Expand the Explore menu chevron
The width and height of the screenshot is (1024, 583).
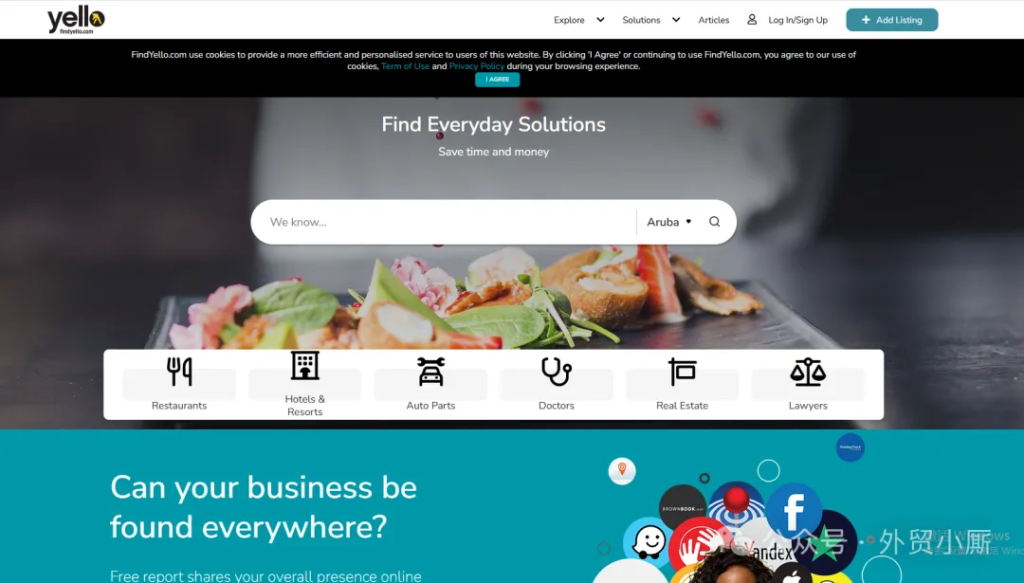(600, 20)
